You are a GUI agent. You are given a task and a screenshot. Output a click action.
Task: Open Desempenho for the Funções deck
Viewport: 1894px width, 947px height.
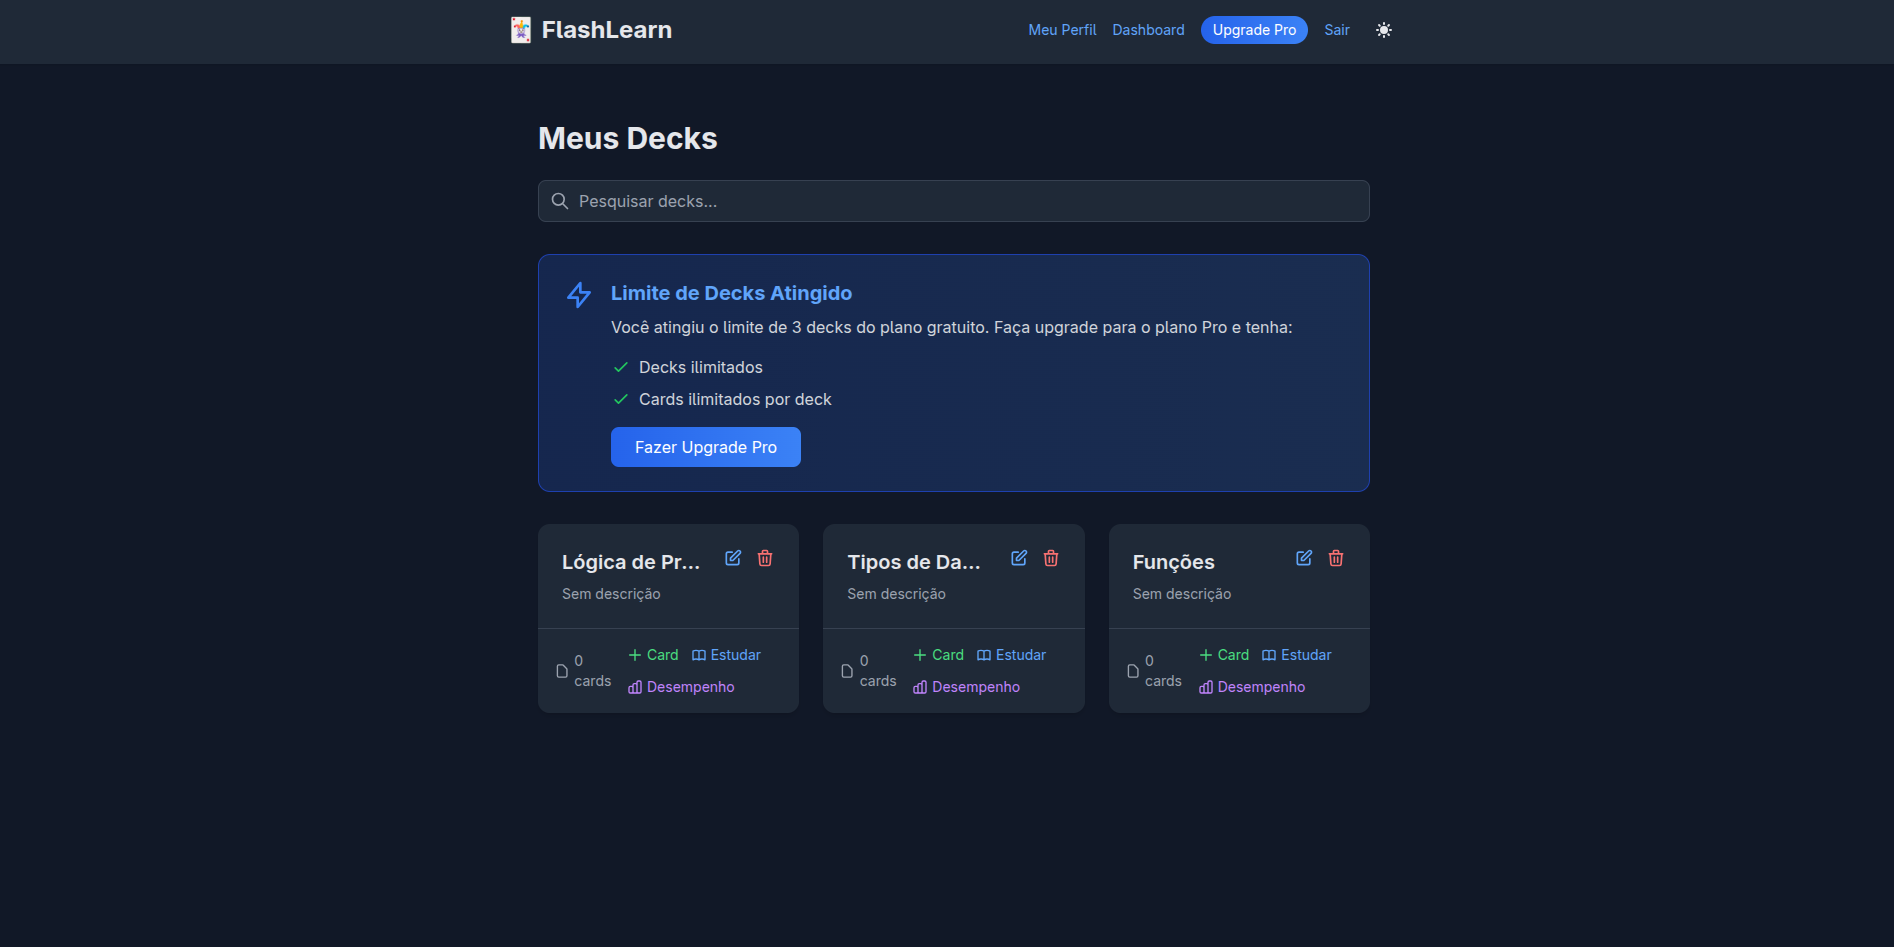click(1252, 687)
